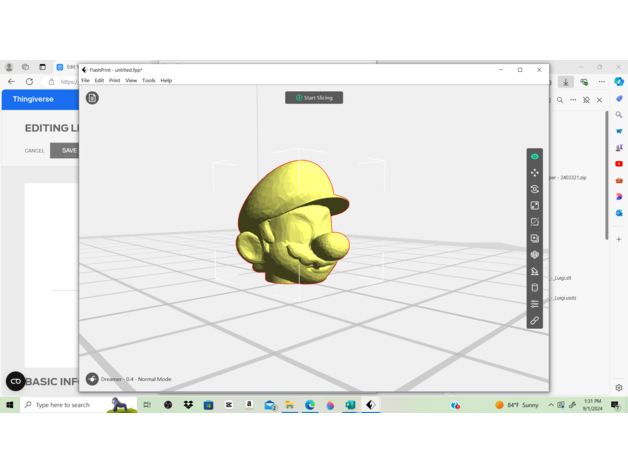Click the Start Slicing button
Viewport: 628px width, 472px height.
point(314,98)
